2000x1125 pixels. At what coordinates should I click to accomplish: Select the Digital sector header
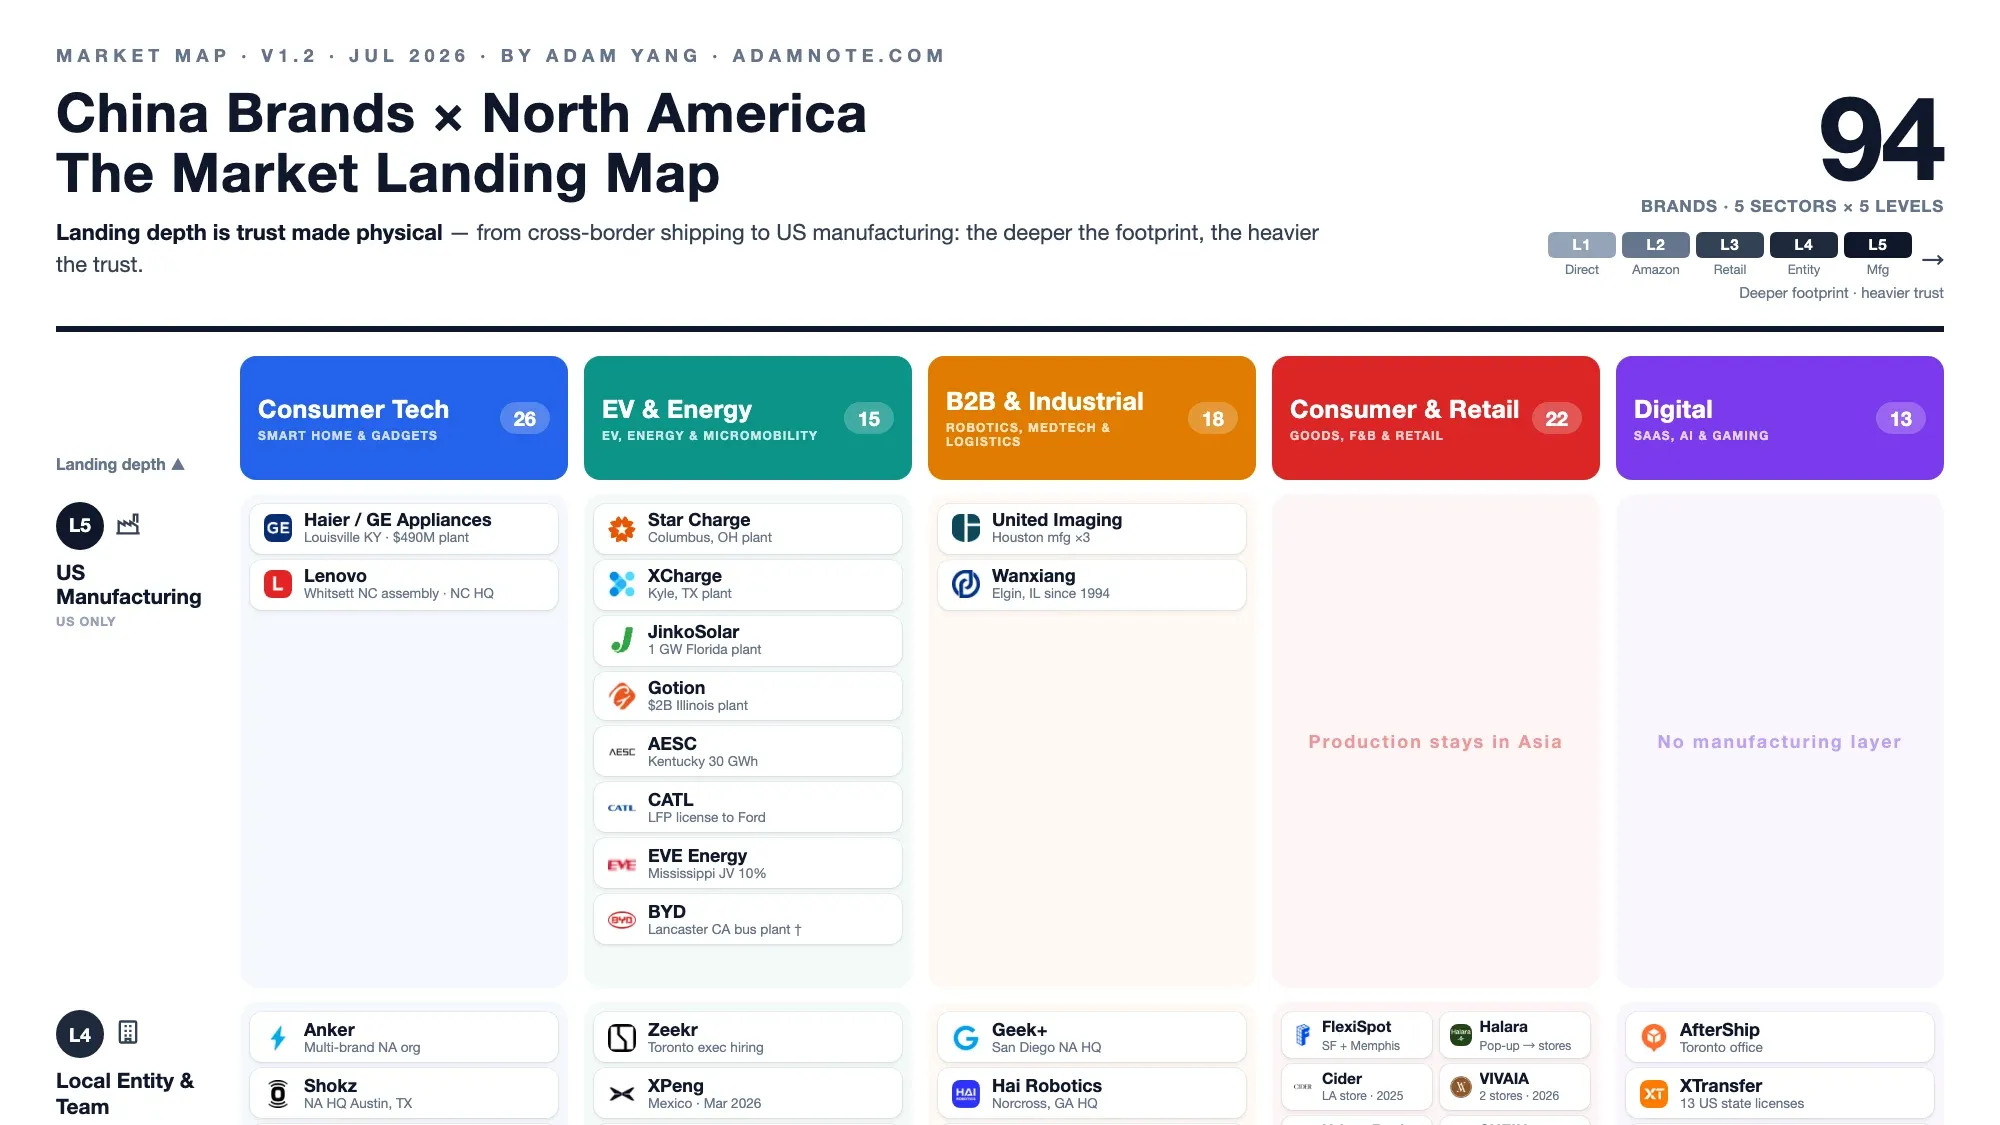point(1780,418)
